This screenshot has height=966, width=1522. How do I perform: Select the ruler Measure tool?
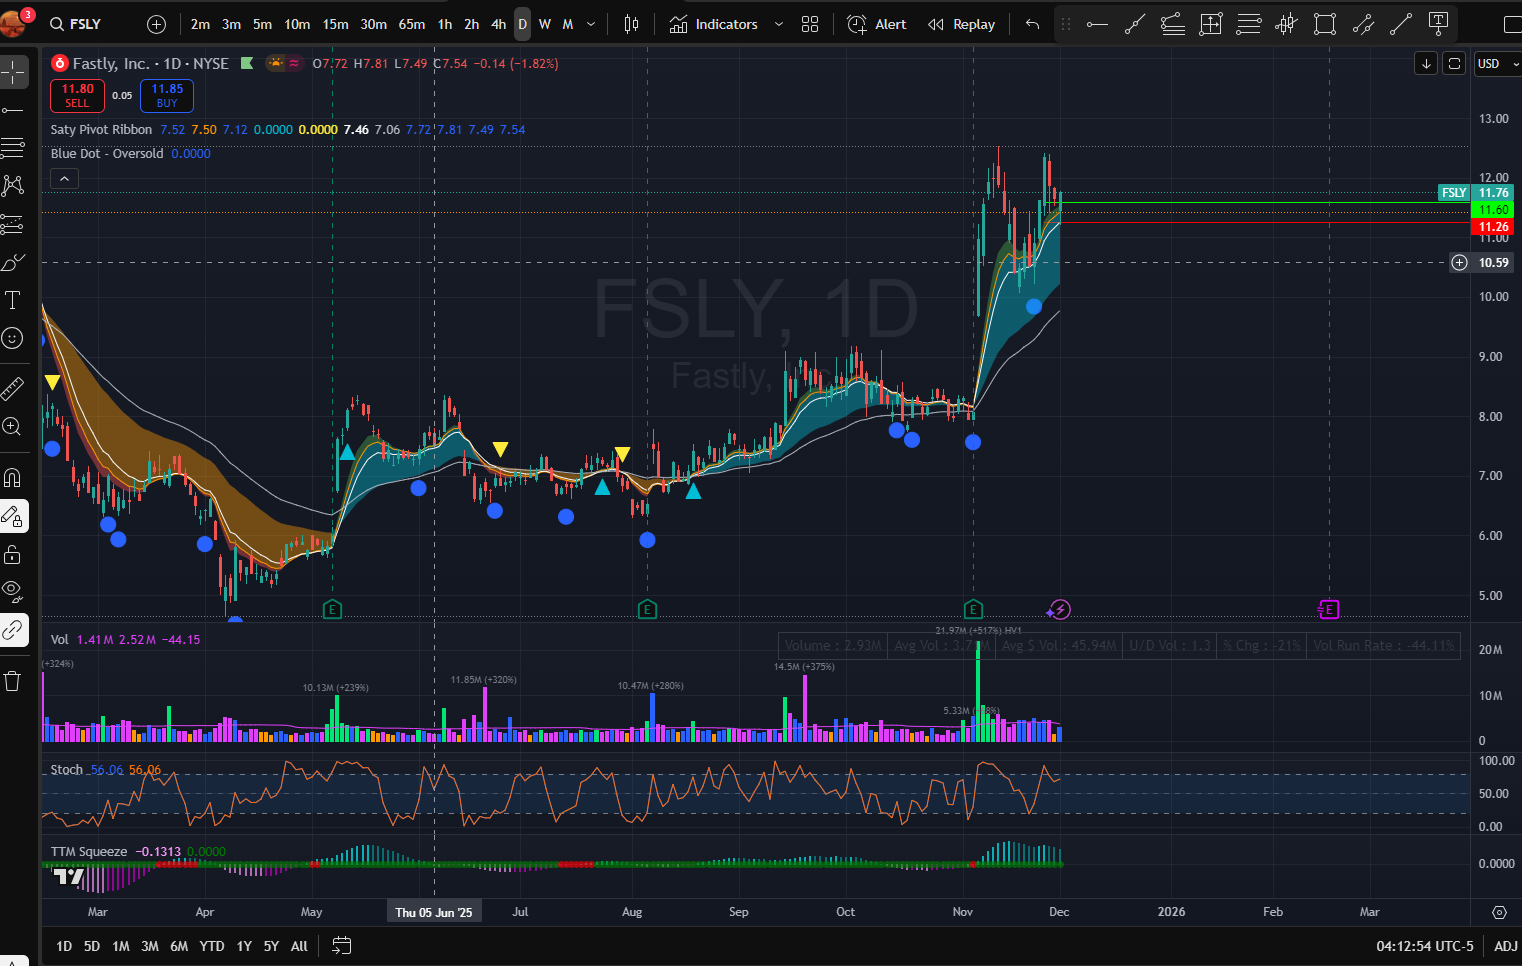coord(13,388)
